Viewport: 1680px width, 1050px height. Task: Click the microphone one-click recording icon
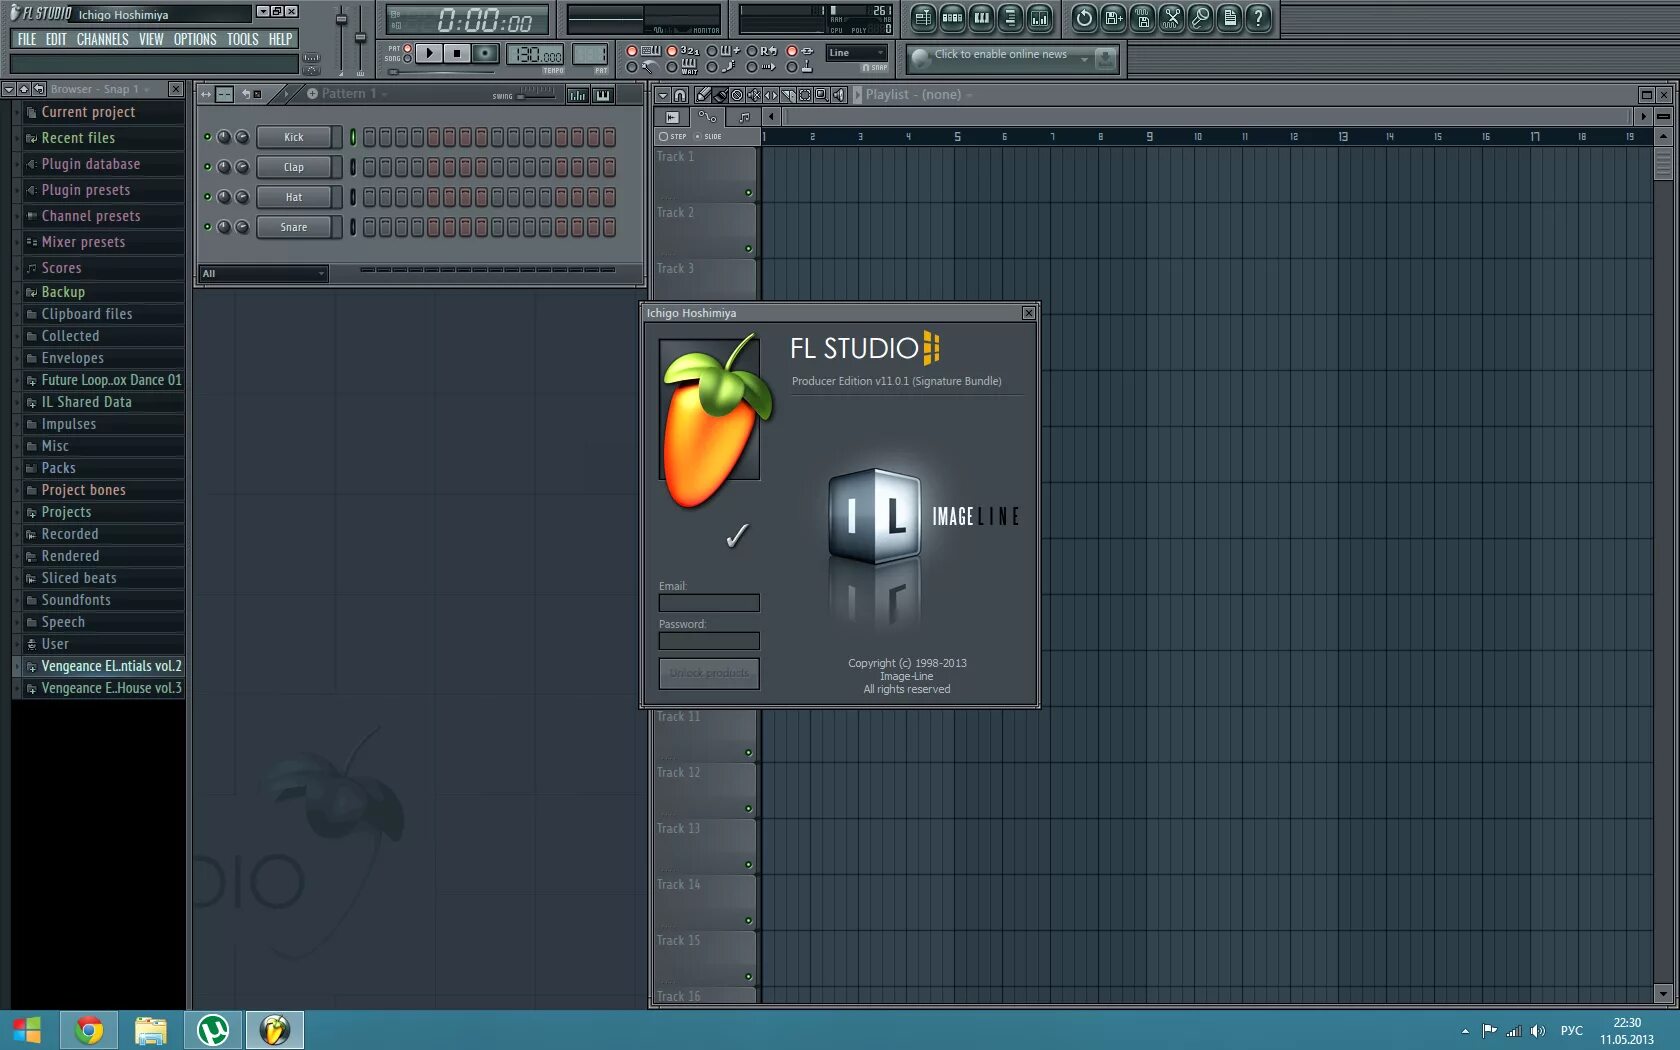(x=1200, y=17)
